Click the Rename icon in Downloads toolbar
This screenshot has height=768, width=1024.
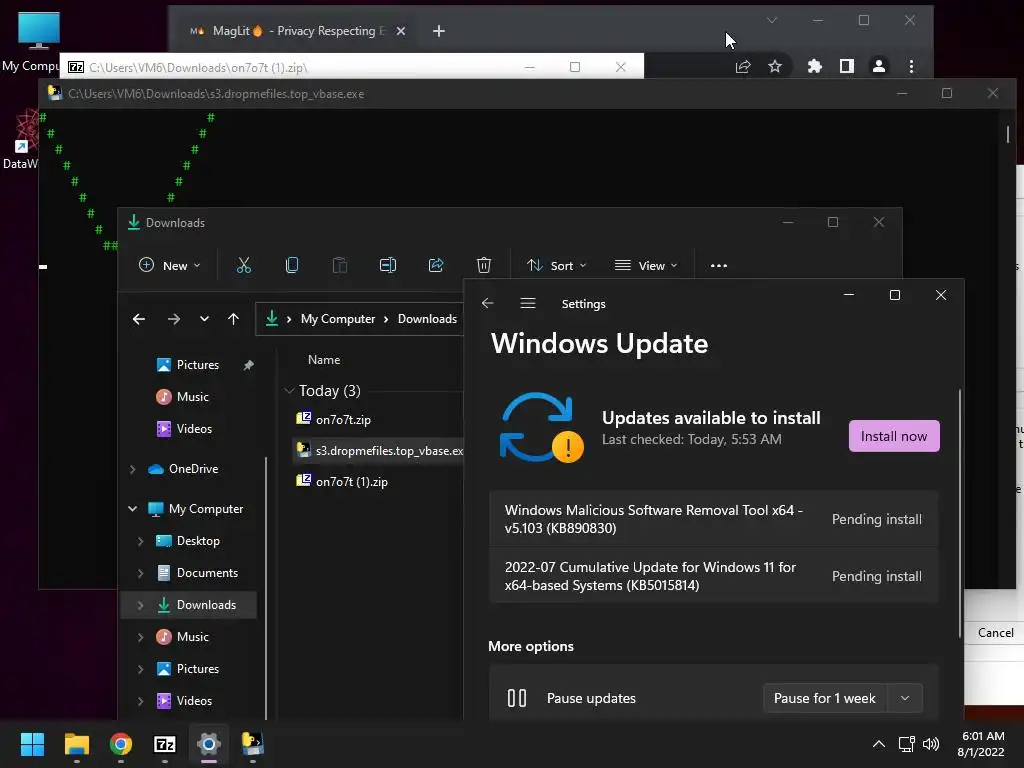pyautogui.click(x=388, y=265)
